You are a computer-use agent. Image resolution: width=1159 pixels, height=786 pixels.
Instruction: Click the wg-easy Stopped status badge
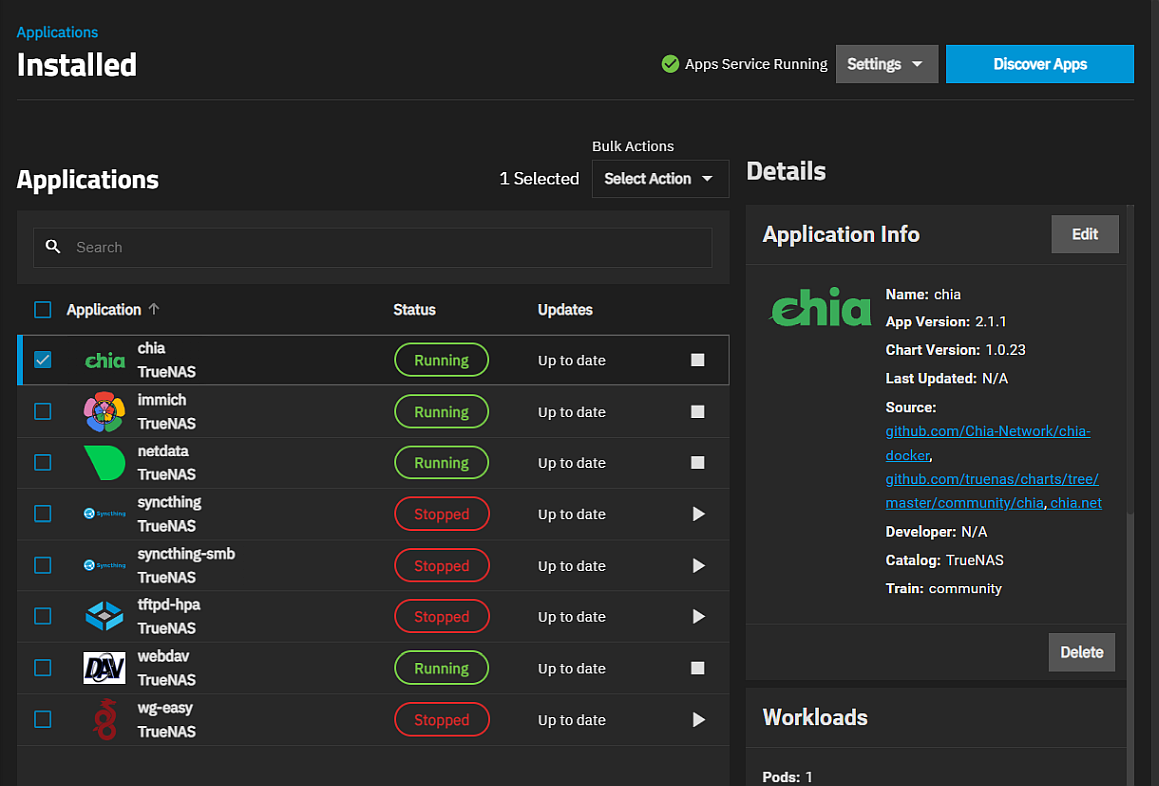point(441,719)
